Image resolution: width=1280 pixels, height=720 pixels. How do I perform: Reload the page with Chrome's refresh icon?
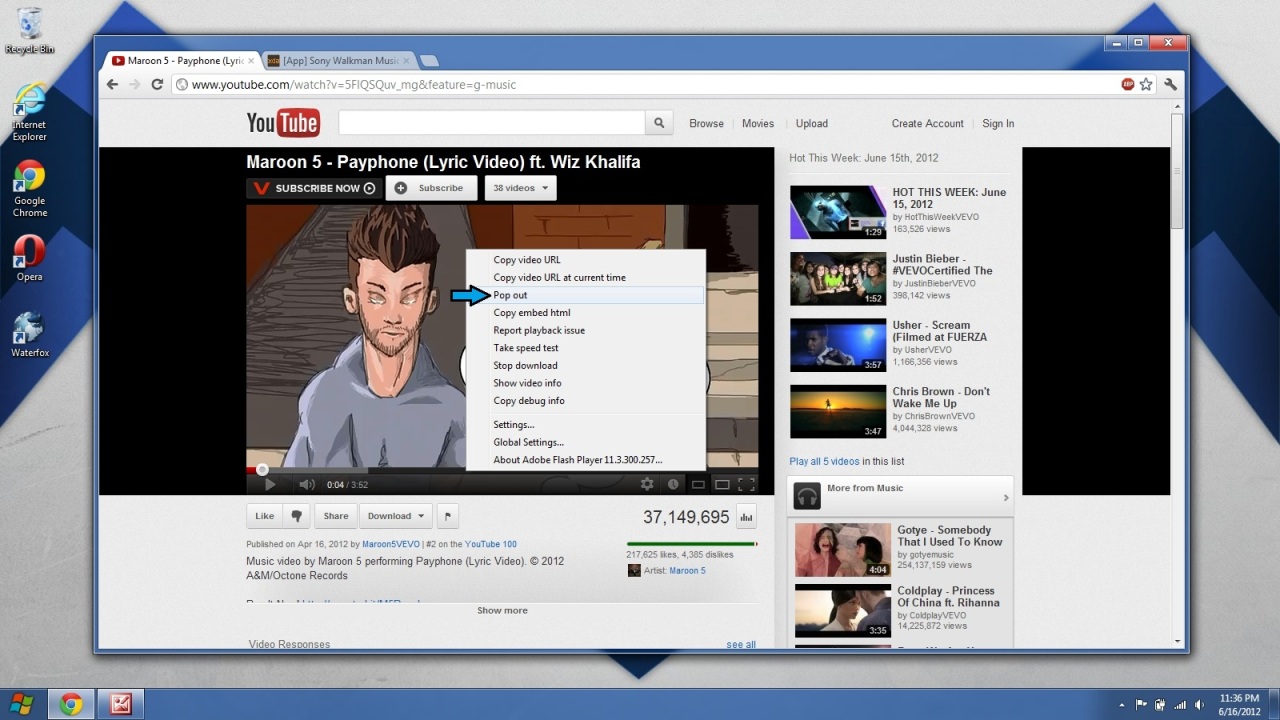coord(157,84)
